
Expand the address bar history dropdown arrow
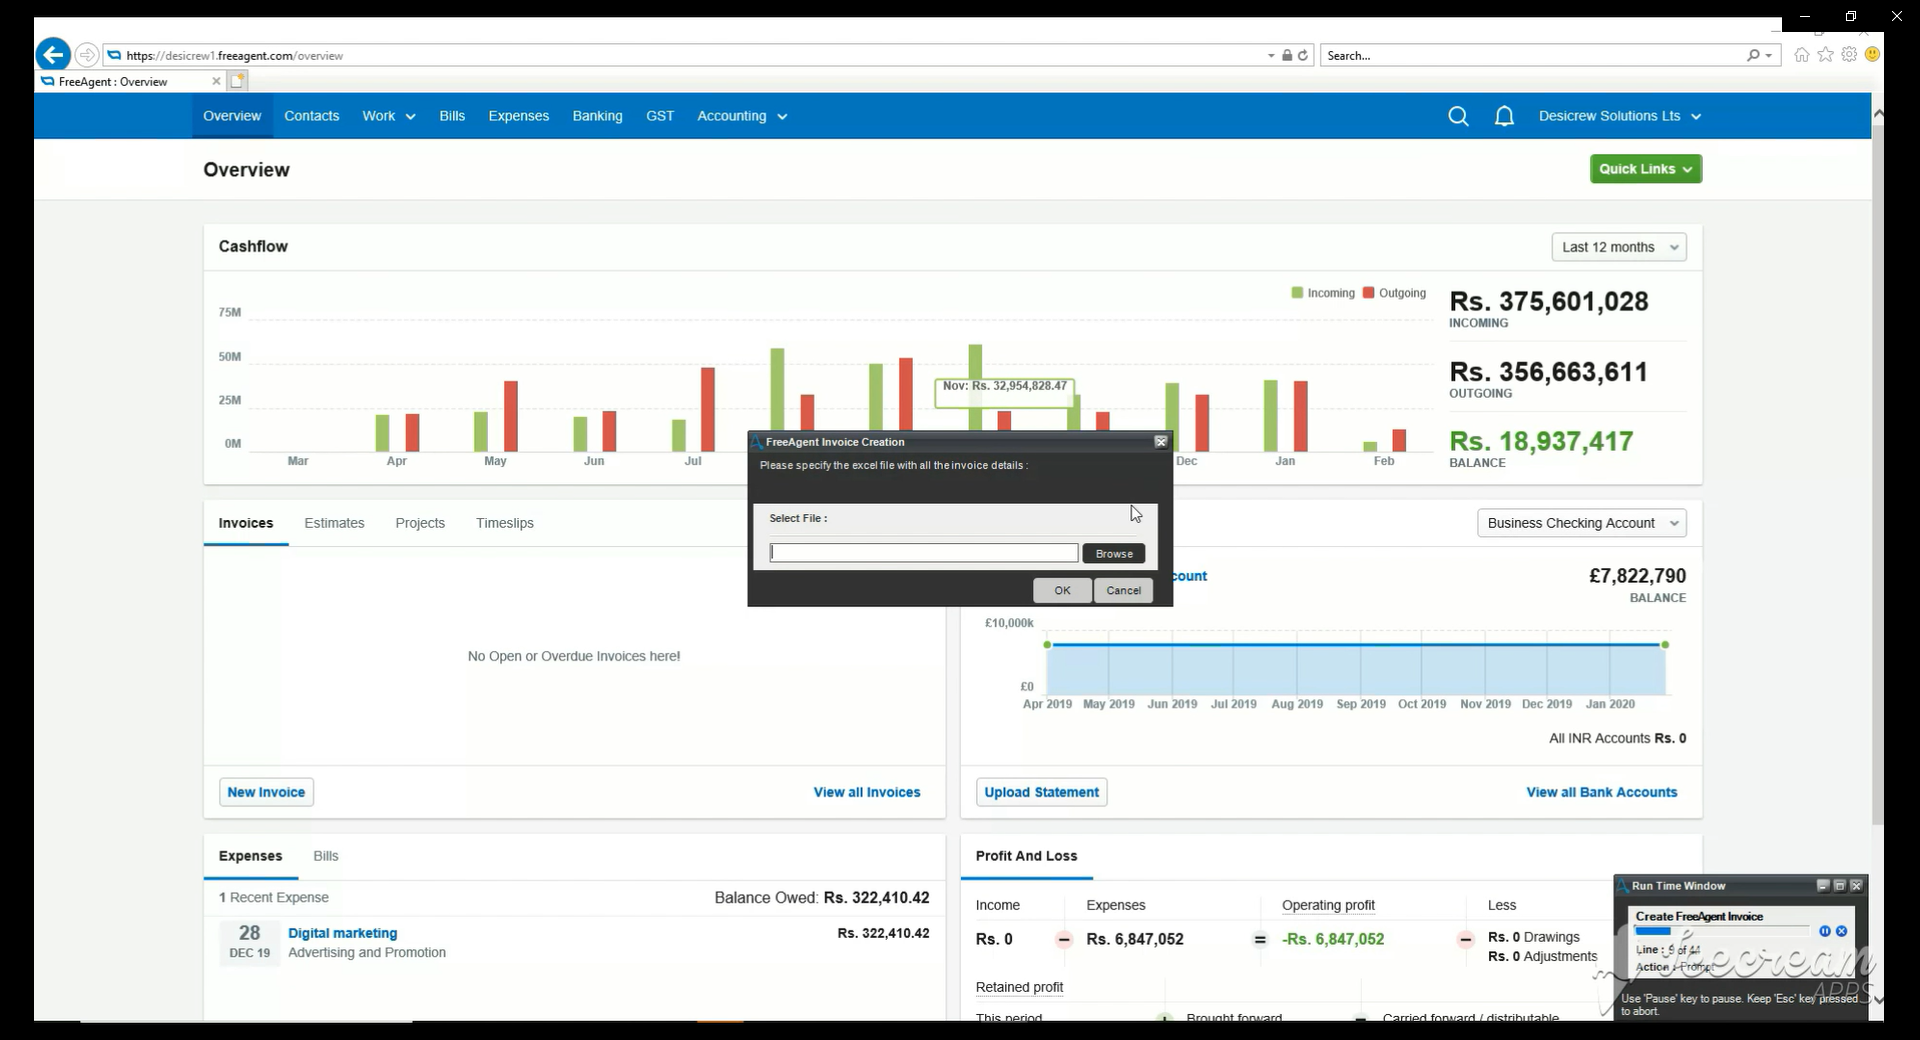(1271, 56)
